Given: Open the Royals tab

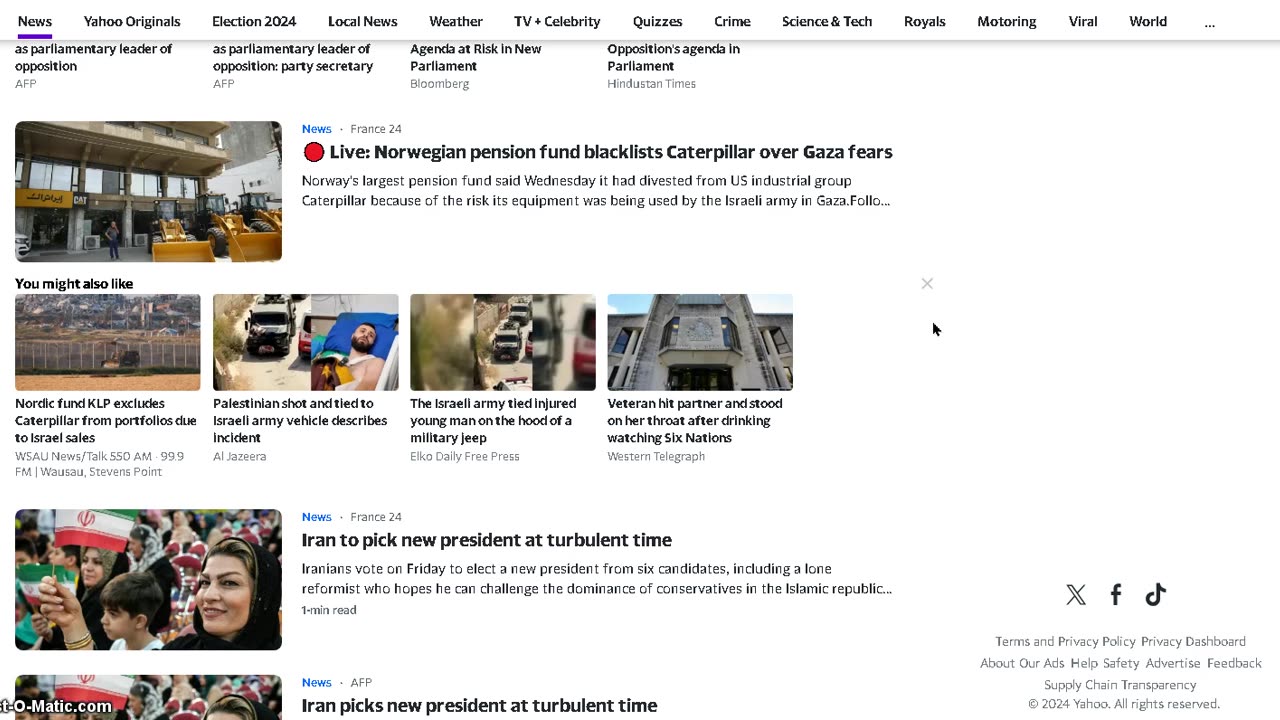Looking at the screenshot, I should click(x=924, y=21).
